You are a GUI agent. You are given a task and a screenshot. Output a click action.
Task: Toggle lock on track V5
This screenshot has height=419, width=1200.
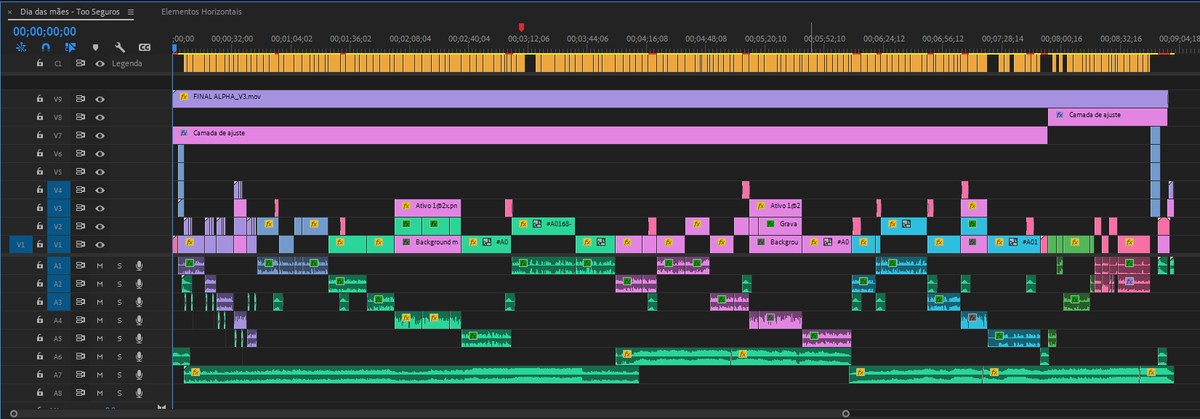[40, 172]
